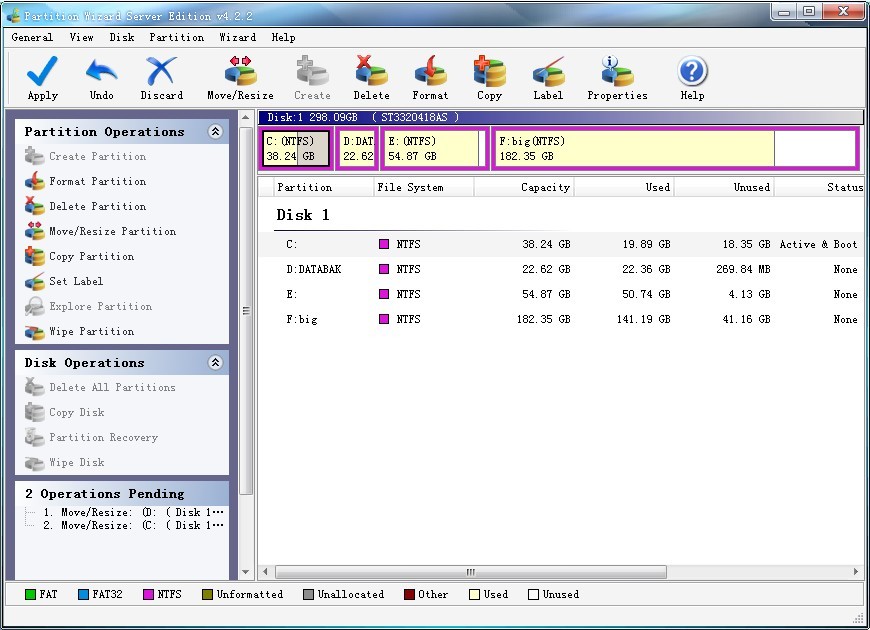This screenshot has width=870, height=630.
Task: Click the File System column header
Action: click(x=424, y=187)
